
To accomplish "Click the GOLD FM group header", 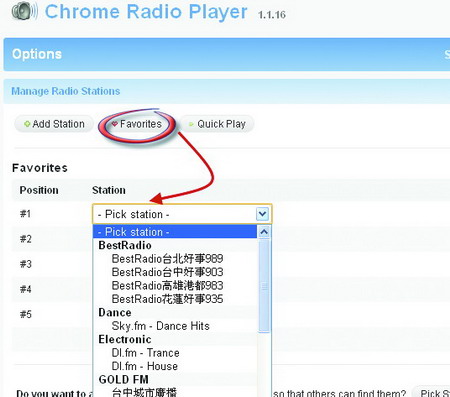I will click(123, 379).
